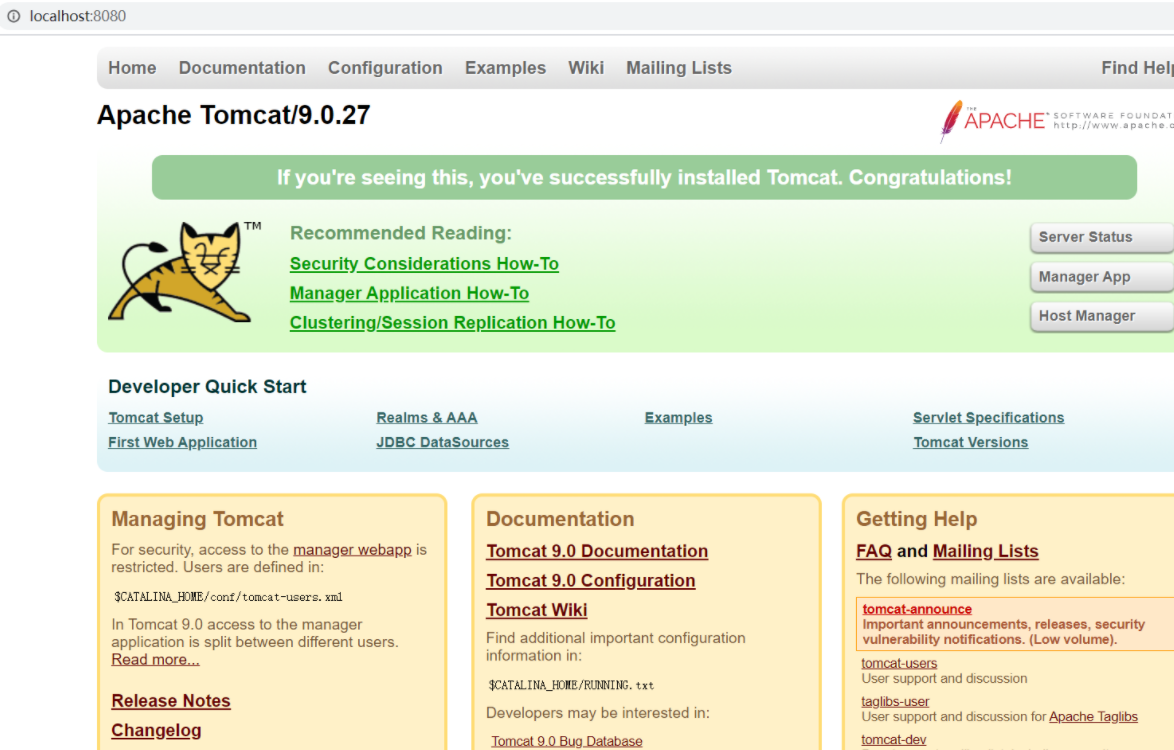Screen dimensions: 1174x750
Task: Click the Server Status button
Action: (1101, 237)
